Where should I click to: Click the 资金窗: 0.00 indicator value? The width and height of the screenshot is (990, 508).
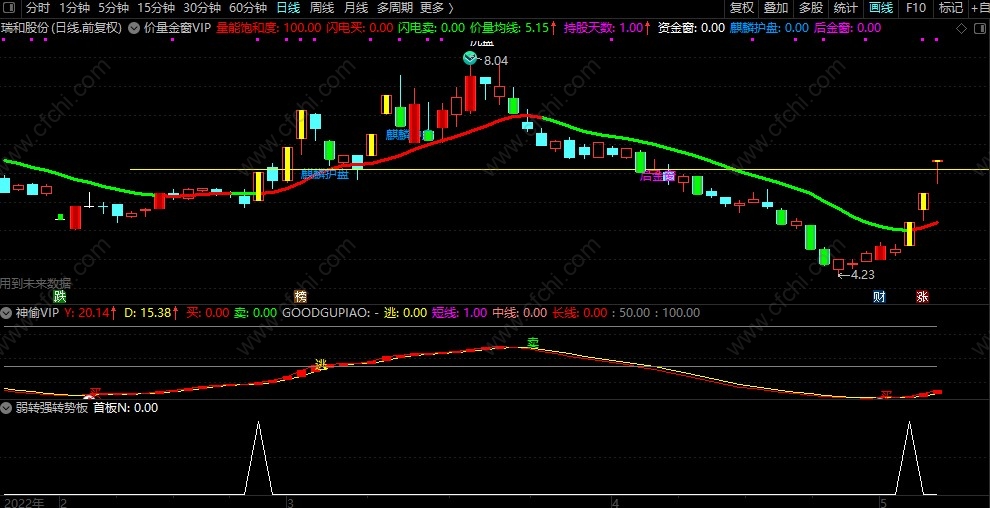coord(691,28)
